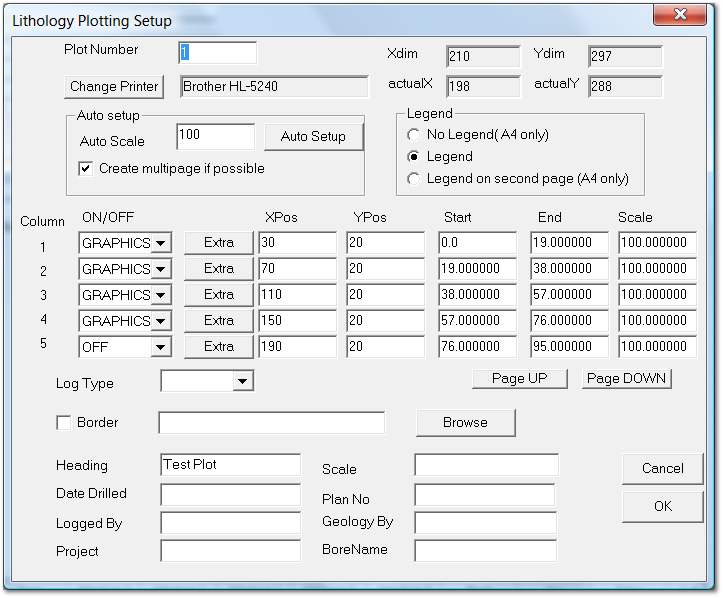
Task: Click the Extra button for column 2
Action: click(x=218, y=269)
